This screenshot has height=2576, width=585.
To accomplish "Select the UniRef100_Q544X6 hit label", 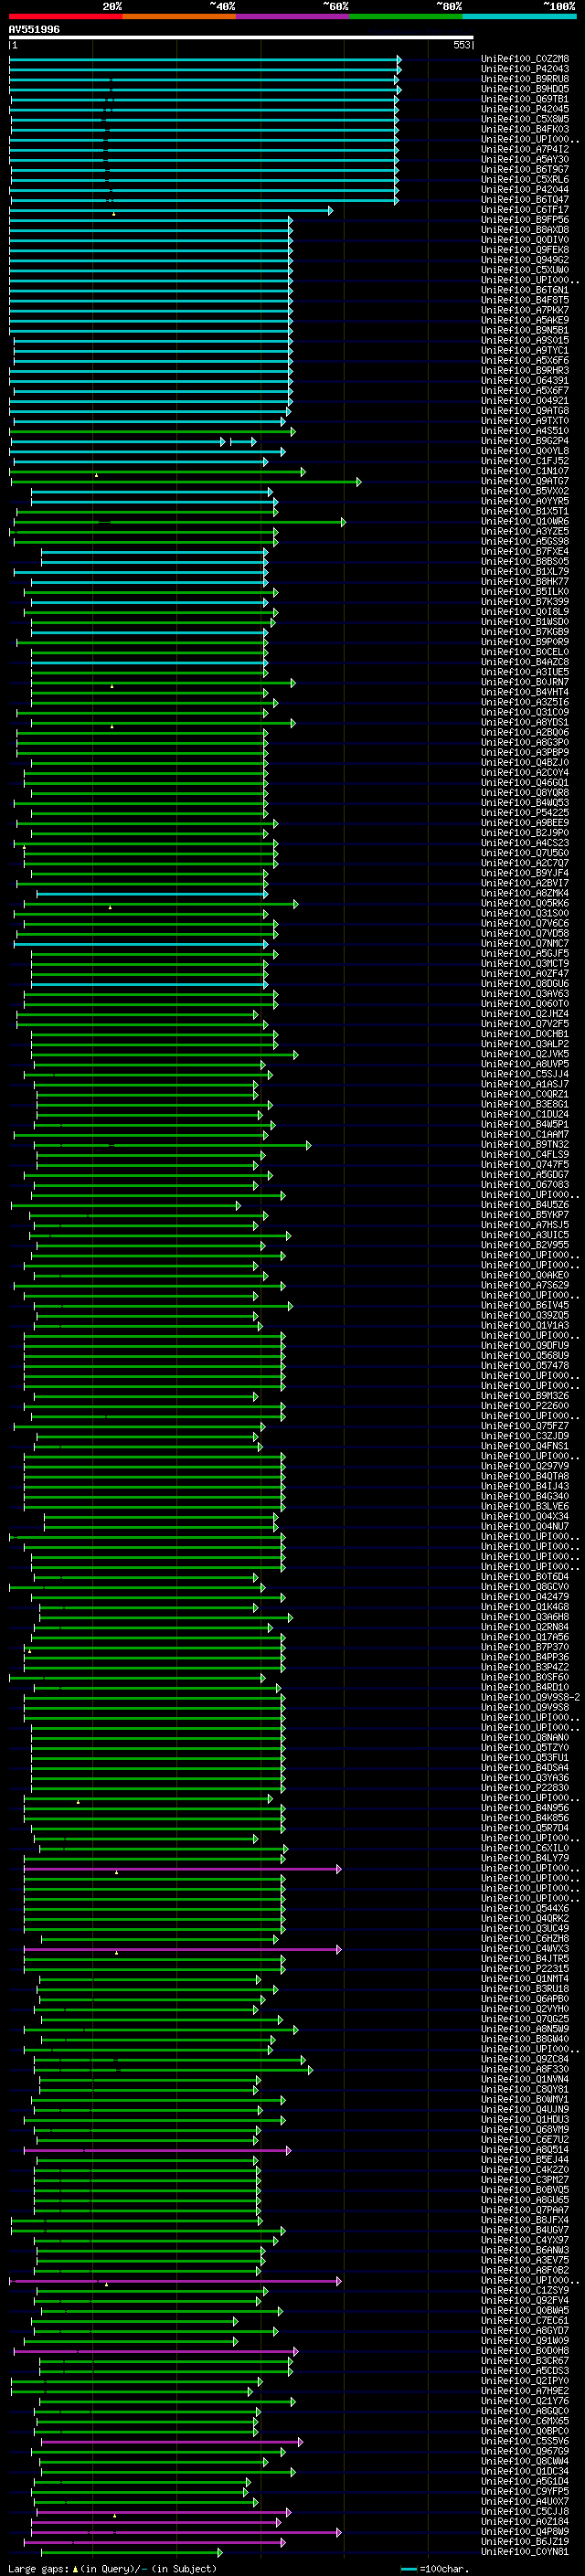I will 525,1908.
